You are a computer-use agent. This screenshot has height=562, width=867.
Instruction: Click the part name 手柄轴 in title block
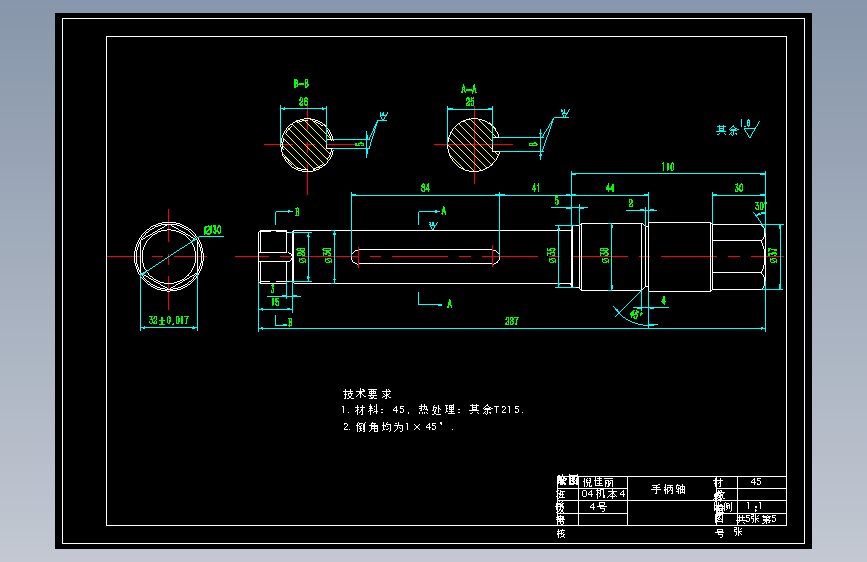click(668, 489)
